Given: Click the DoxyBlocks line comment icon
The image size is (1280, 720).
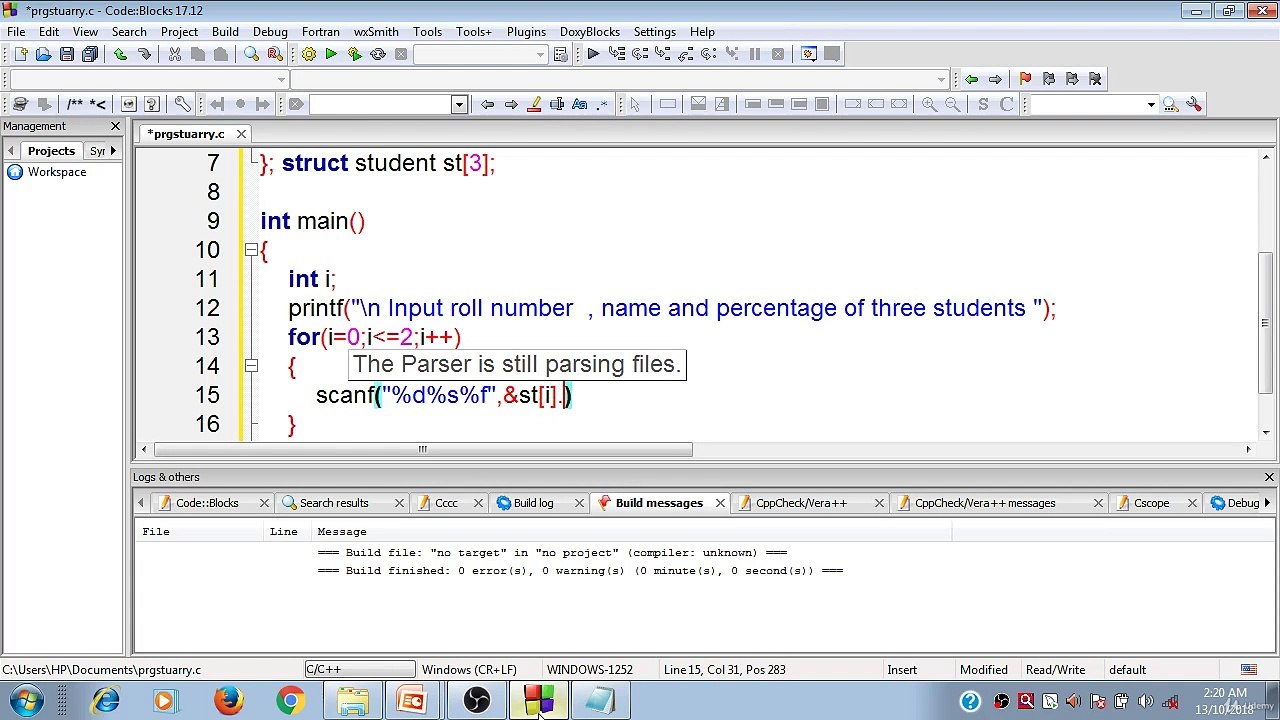Looking at the screenshot, I should (98, 104).
